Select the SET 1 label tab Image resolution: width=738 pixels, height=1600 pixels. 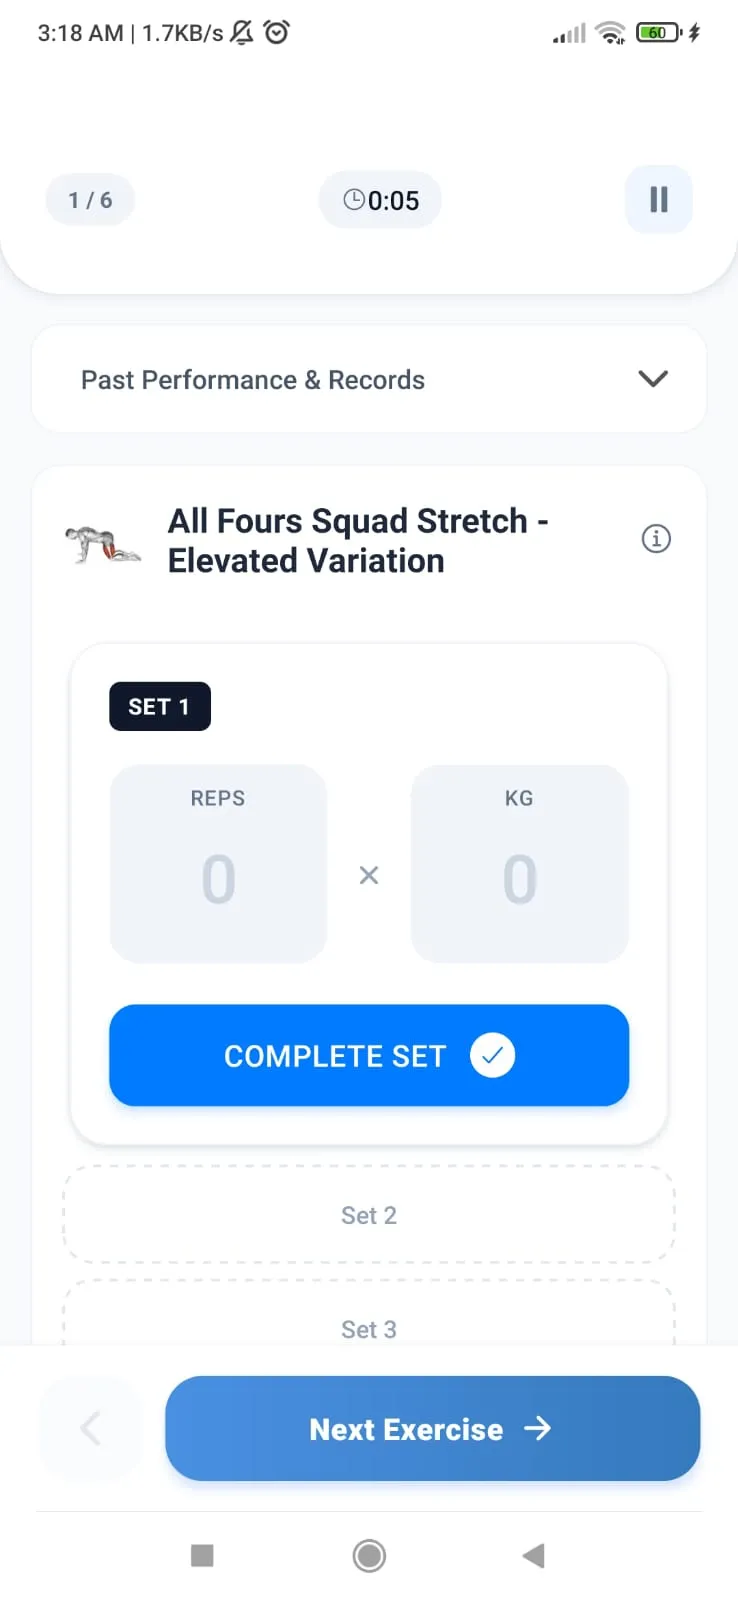[159, 707]
